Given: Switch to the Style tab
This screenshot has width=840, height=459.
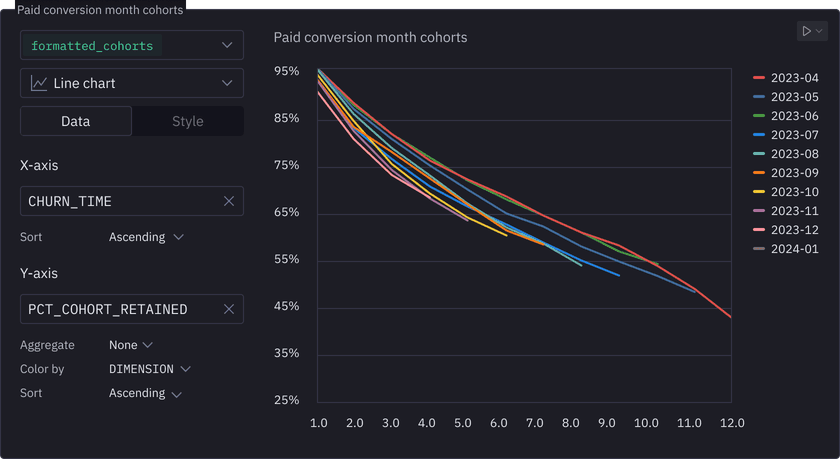Looking at the screenshot, I should 188,121.
